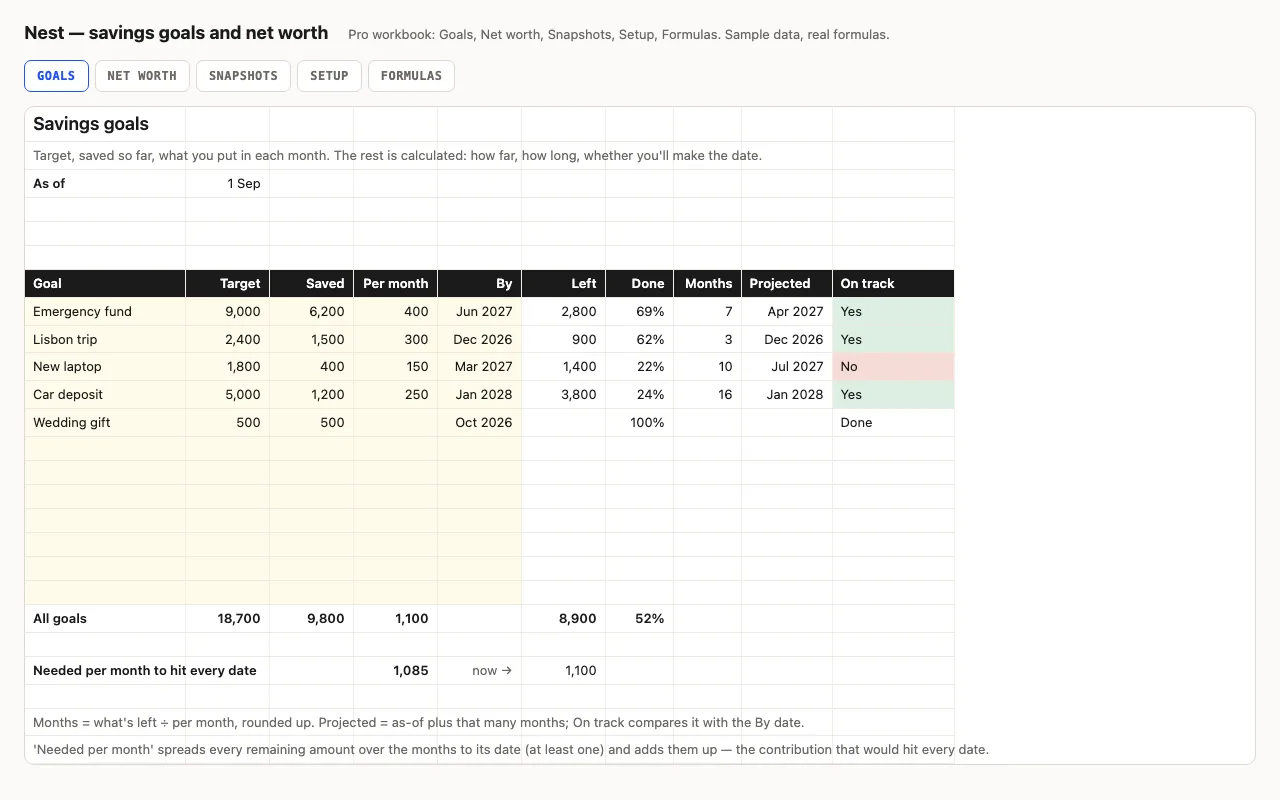Open the Snapshots tab
The image size is (1280, 800).
[x=243, y=76]
